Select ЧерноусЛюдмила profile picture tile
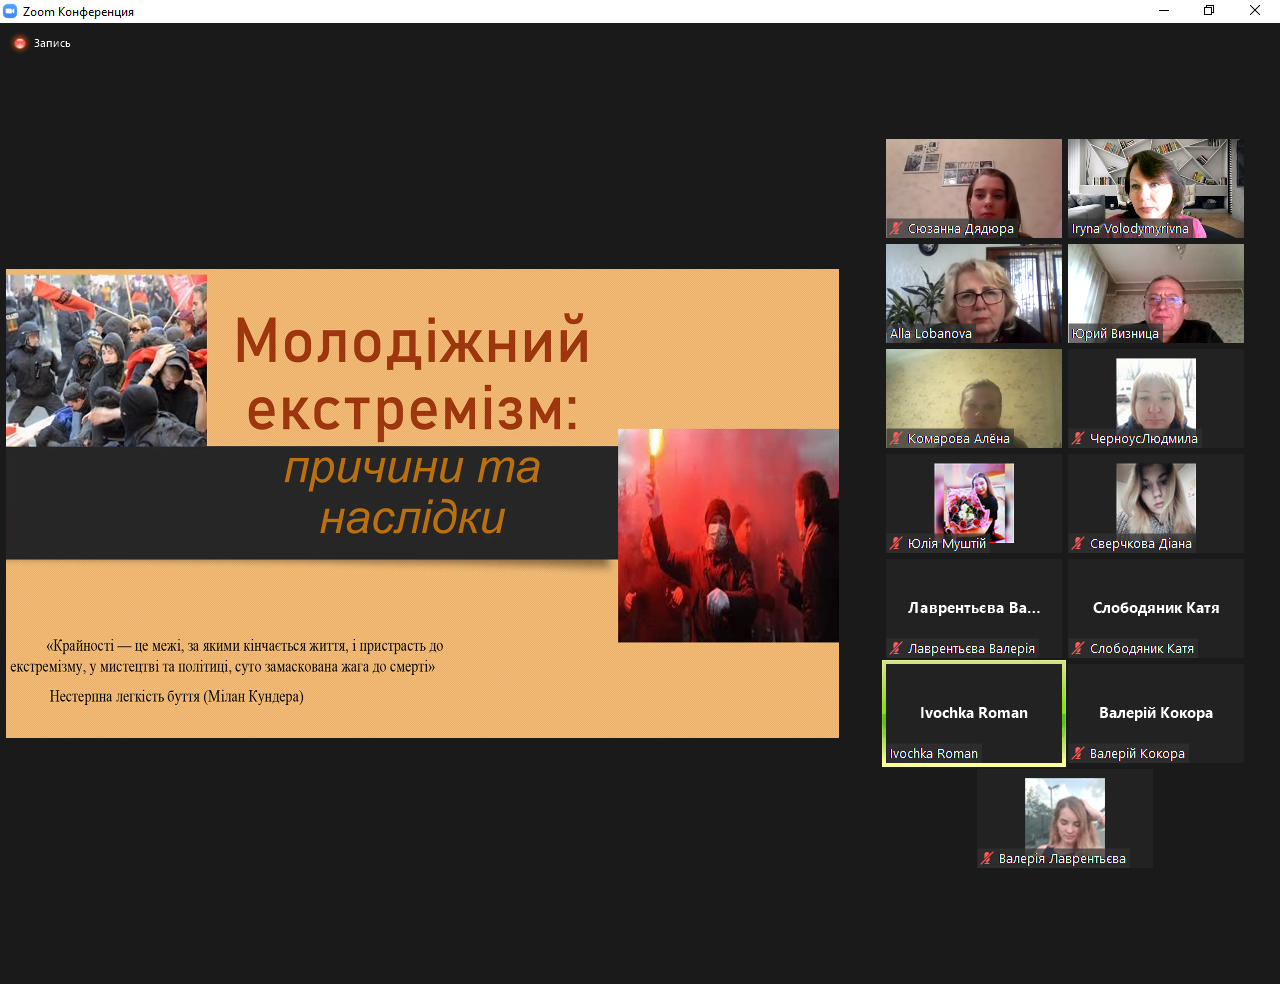1280x984 pixels. [1156, 398]
